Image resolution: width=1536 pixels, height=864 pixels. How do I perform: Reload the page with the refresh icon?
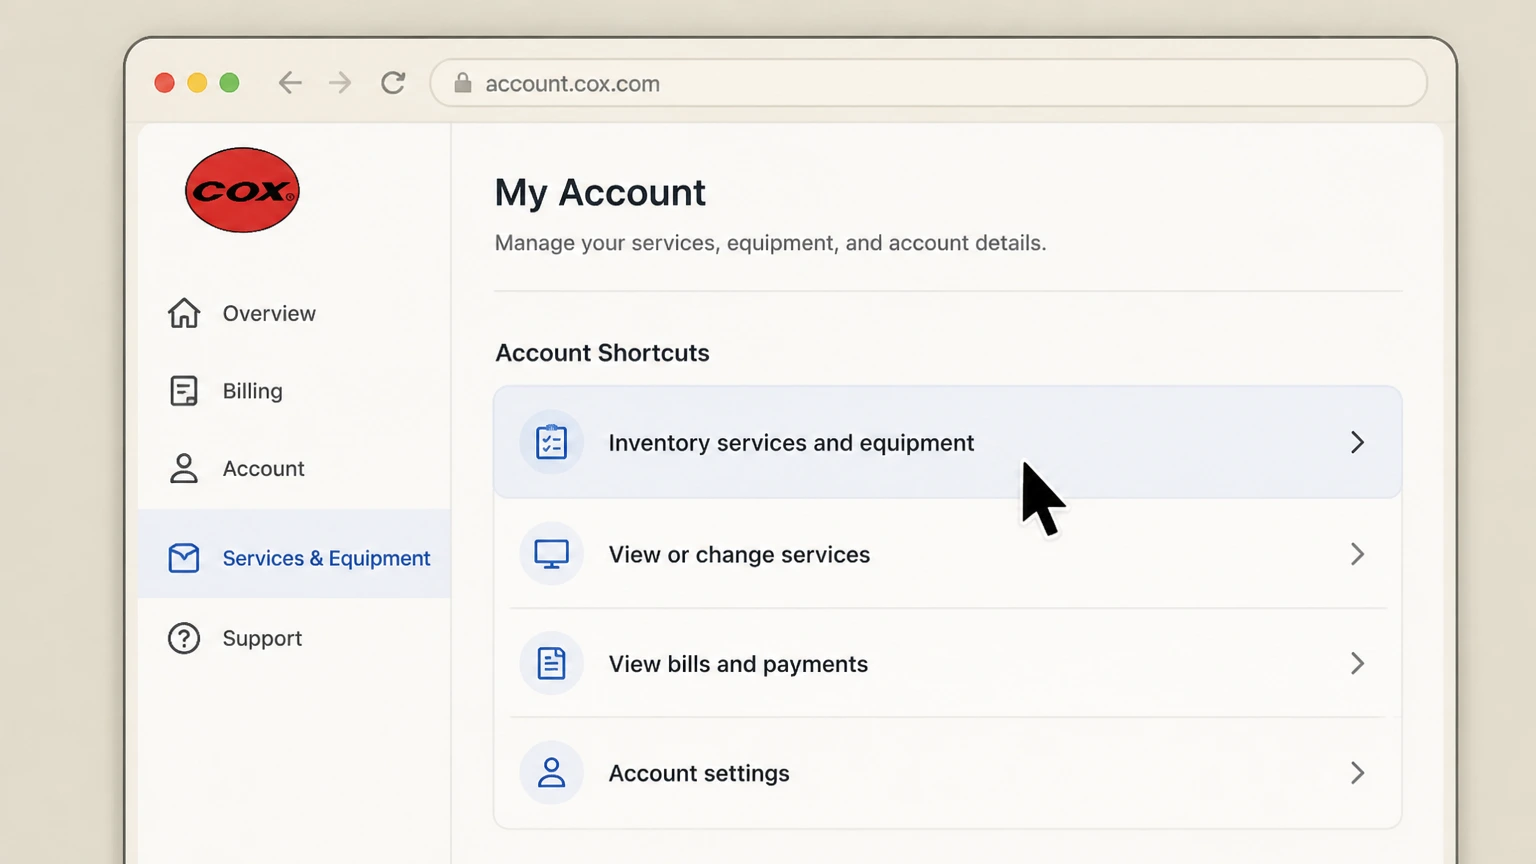point(393,83)
